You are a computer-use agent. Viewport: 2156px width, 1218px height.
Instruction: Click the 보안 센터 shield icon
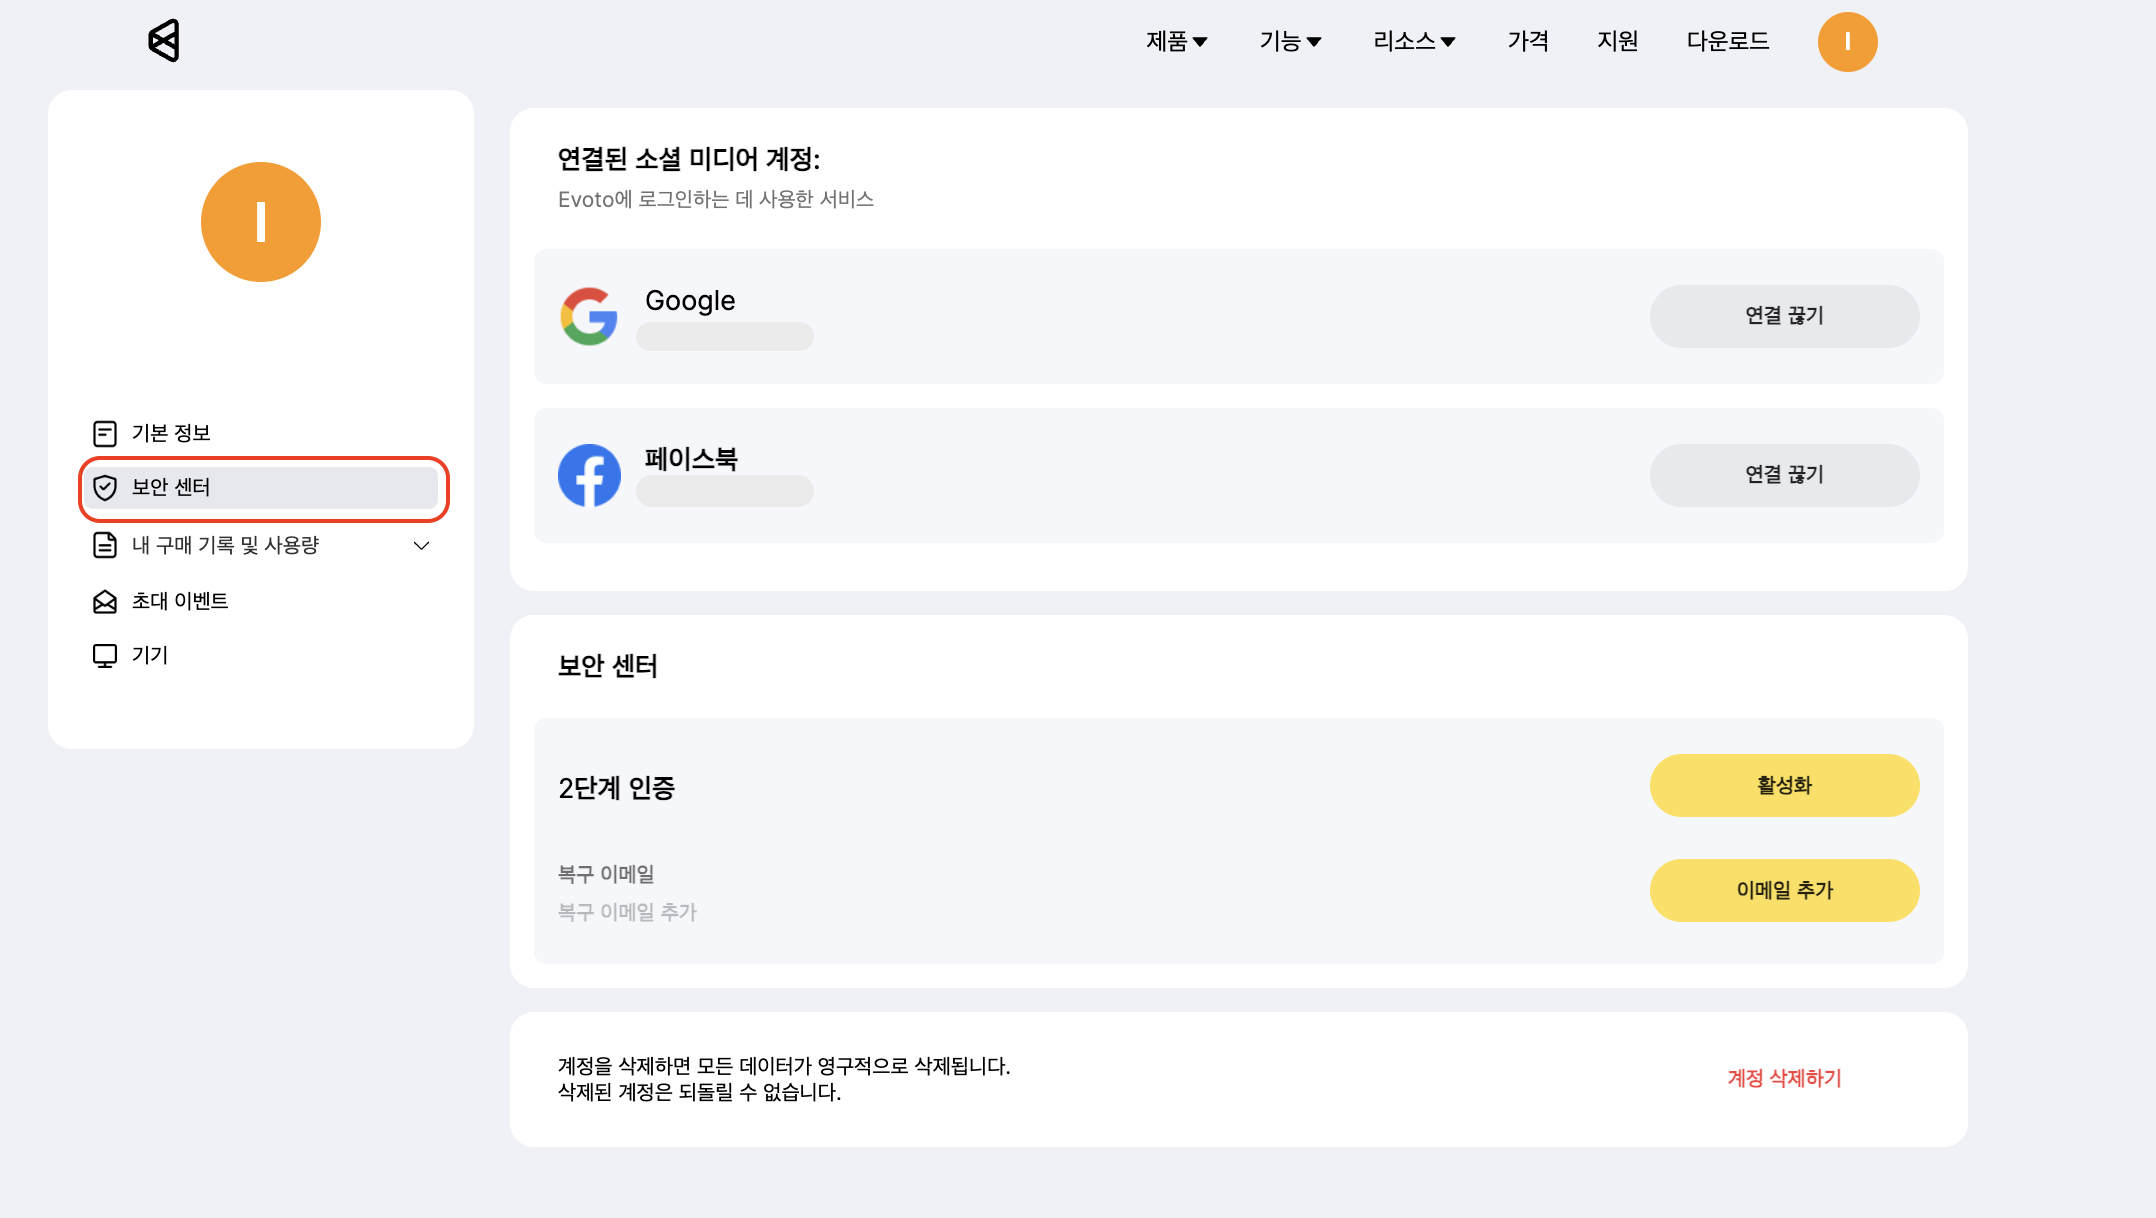click(x=105, y=488)
